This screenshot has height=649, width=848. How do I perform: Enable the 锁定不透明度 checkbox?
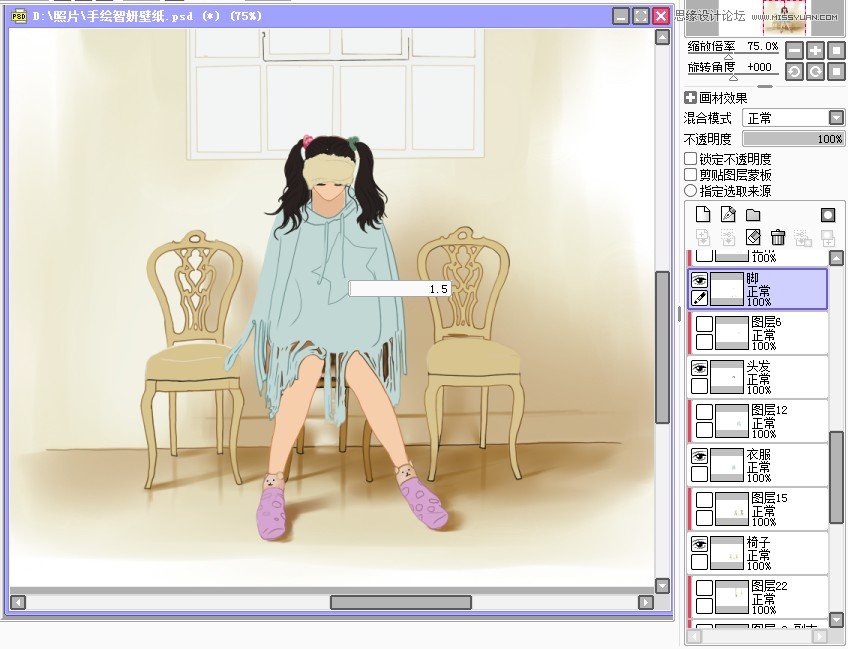(690, 157)
